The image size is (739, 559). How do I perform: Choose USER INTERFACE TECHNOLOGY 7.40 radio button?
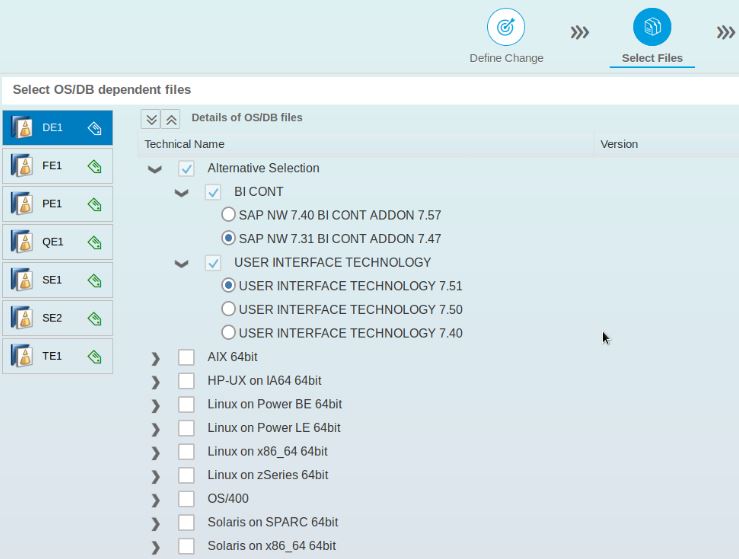point(228,333)
